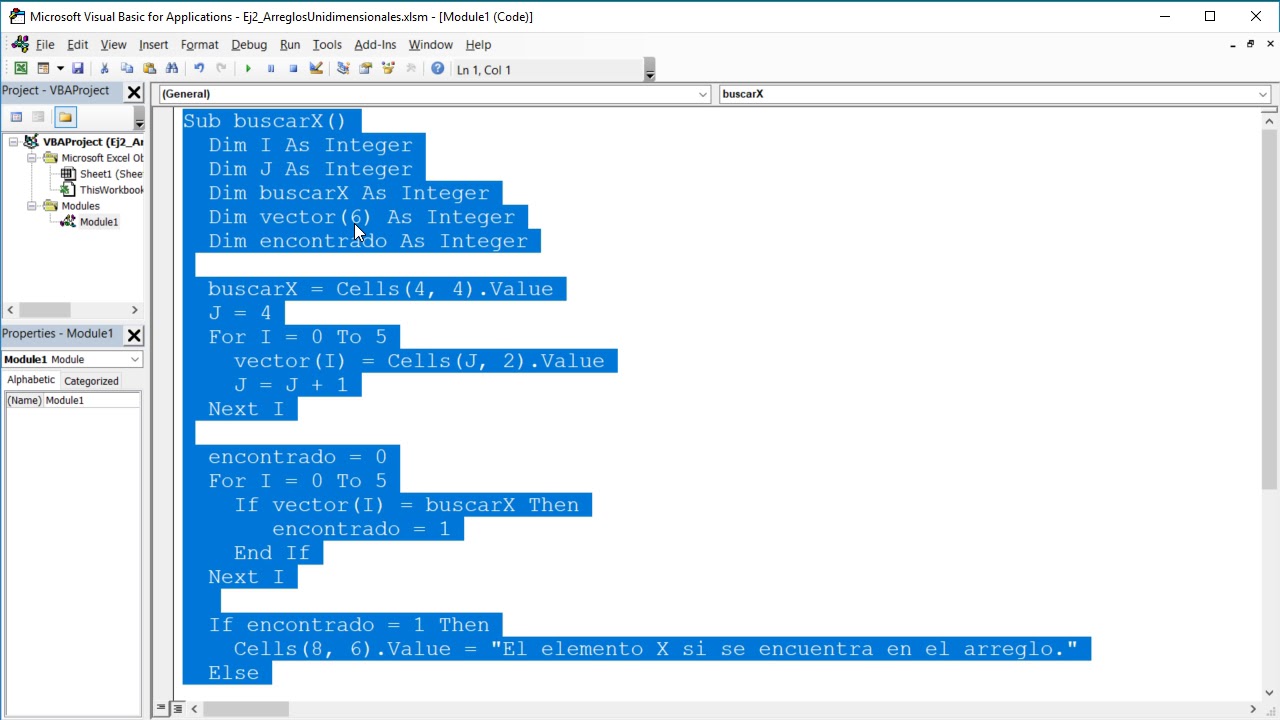Click View Code icon in Project panel
The height and width of the screenshot is (720, 1280).
pyautogui.click(x=17, y=117)
